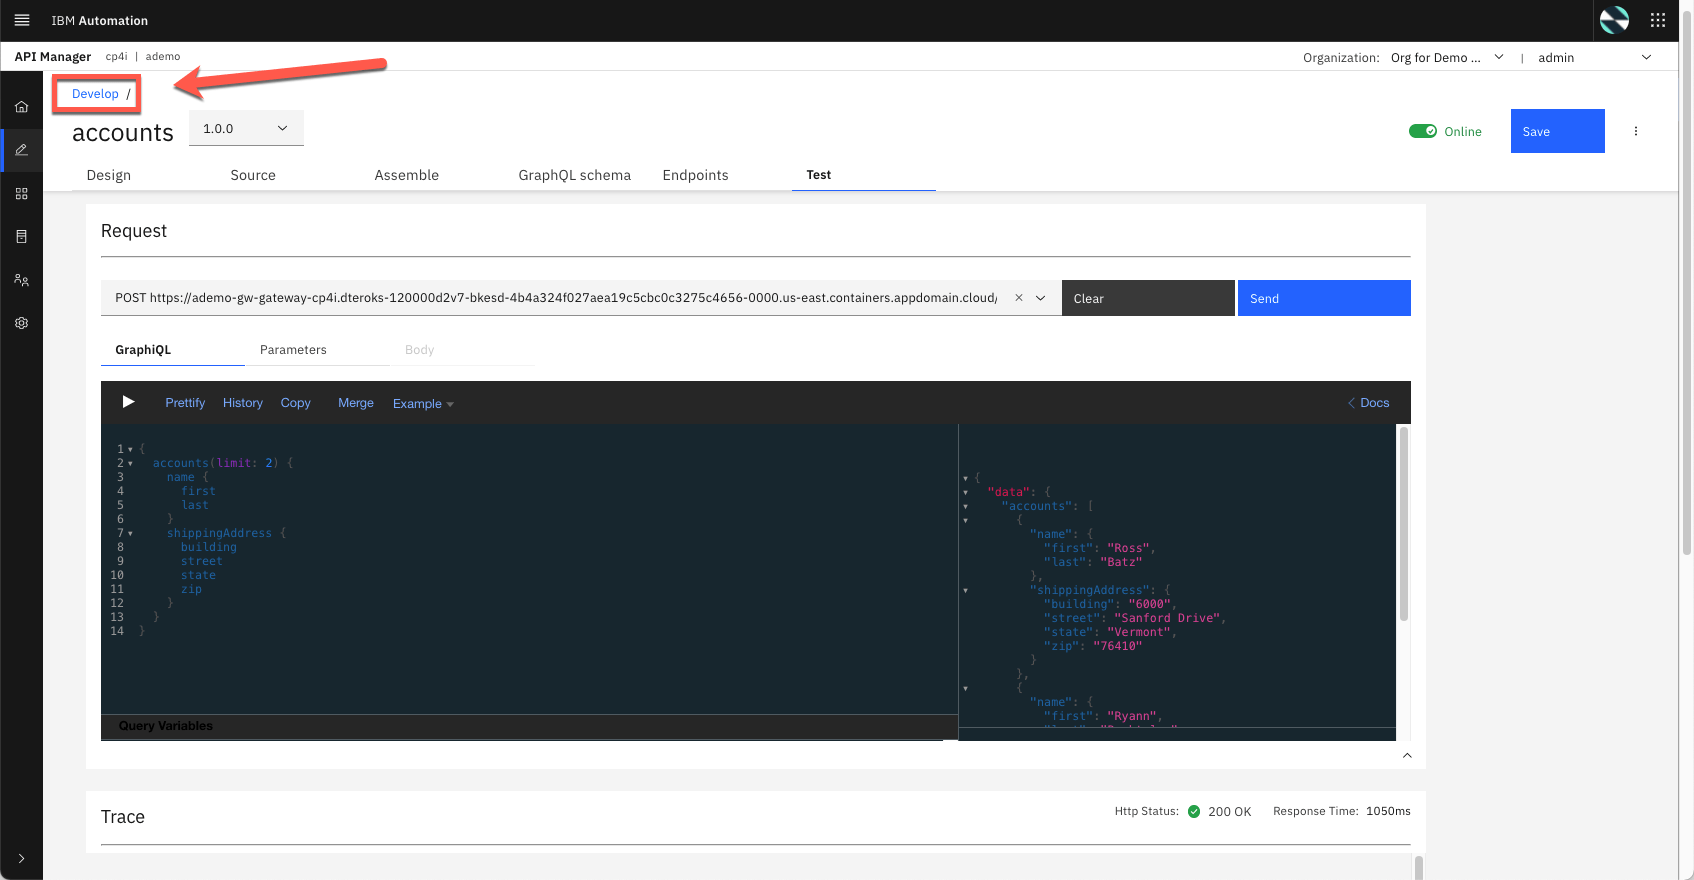This screenshot has width=1694, height=880.
Task: Fold query line 1 arrow
Action: (x=130, y=450)
